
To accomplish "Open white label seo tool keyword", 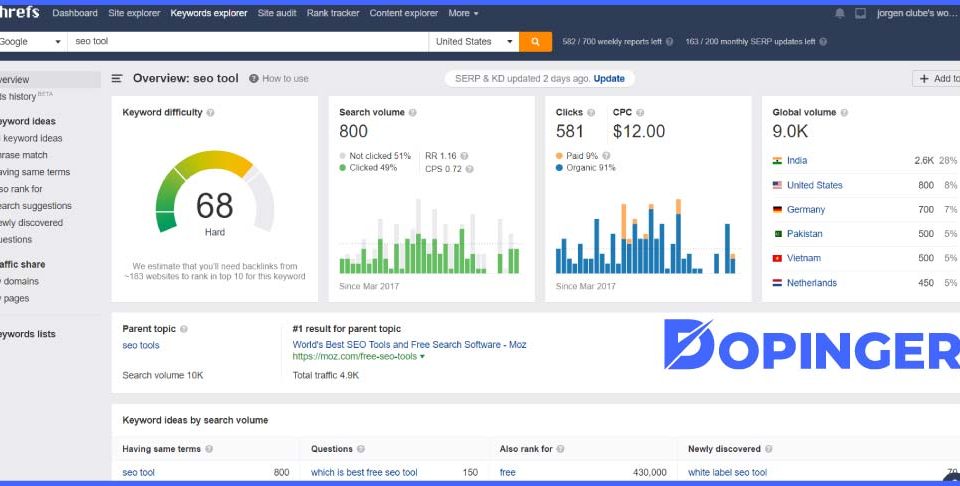I will pyautogui.click(x=727, y=473).
